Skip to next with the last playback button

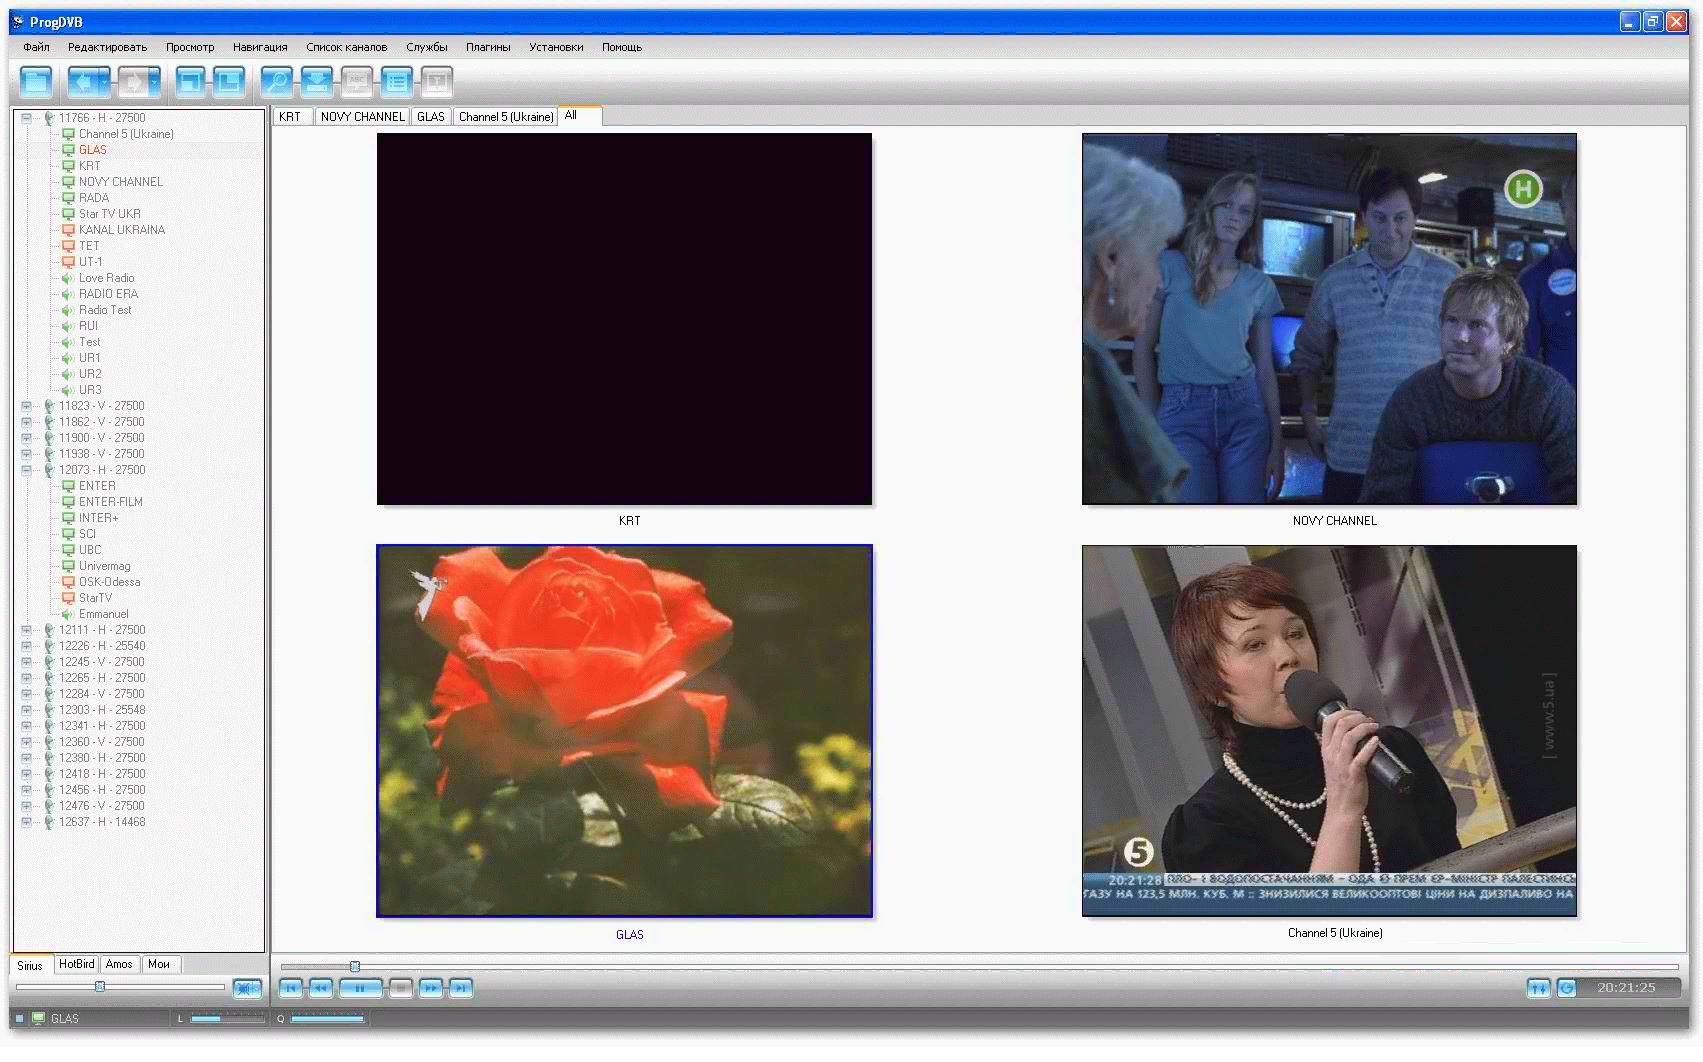pyautogui.click(x=460, y=988)
